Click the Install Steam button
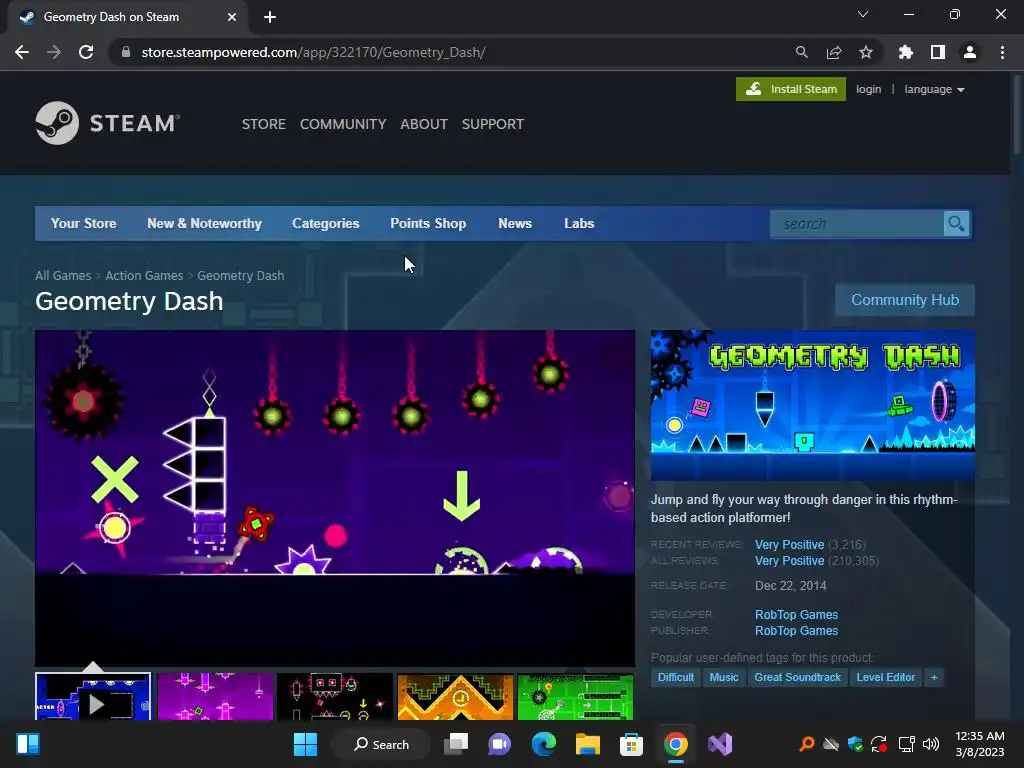Image resolution: width=1024 pixels, height=768 pixels. (x=791, y=89)
